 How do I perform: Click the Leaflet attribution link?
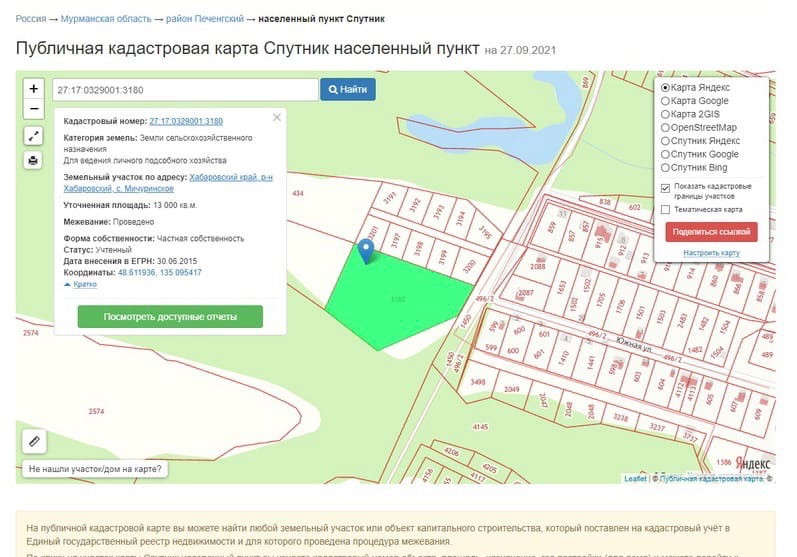coord(635,478)
